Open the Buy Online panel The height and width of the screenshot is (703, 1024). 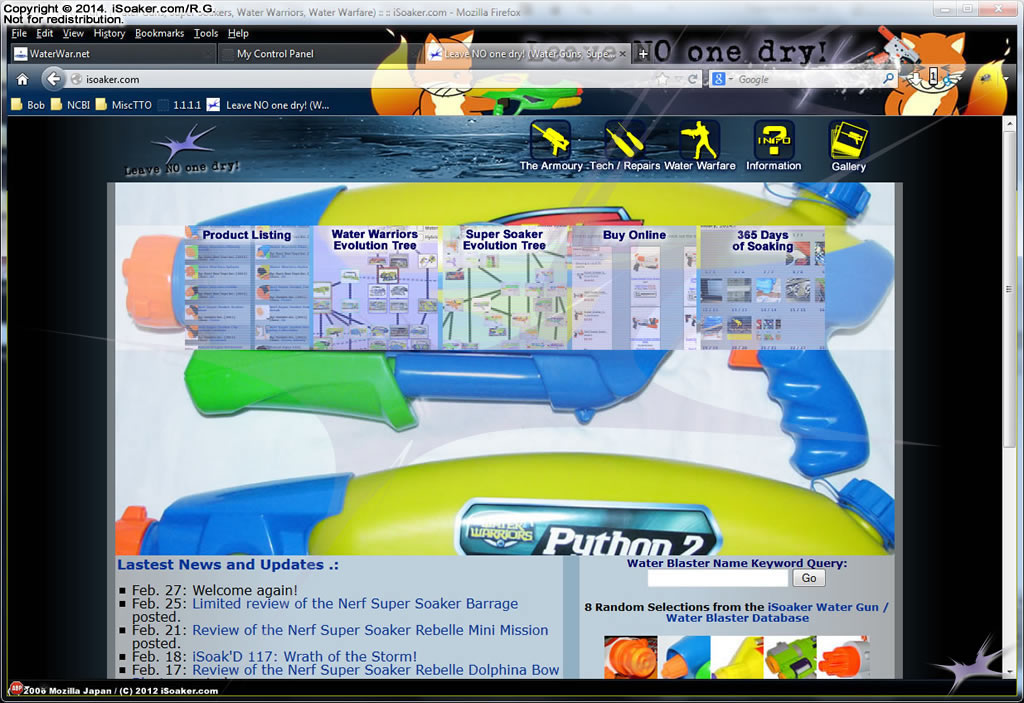633,287
